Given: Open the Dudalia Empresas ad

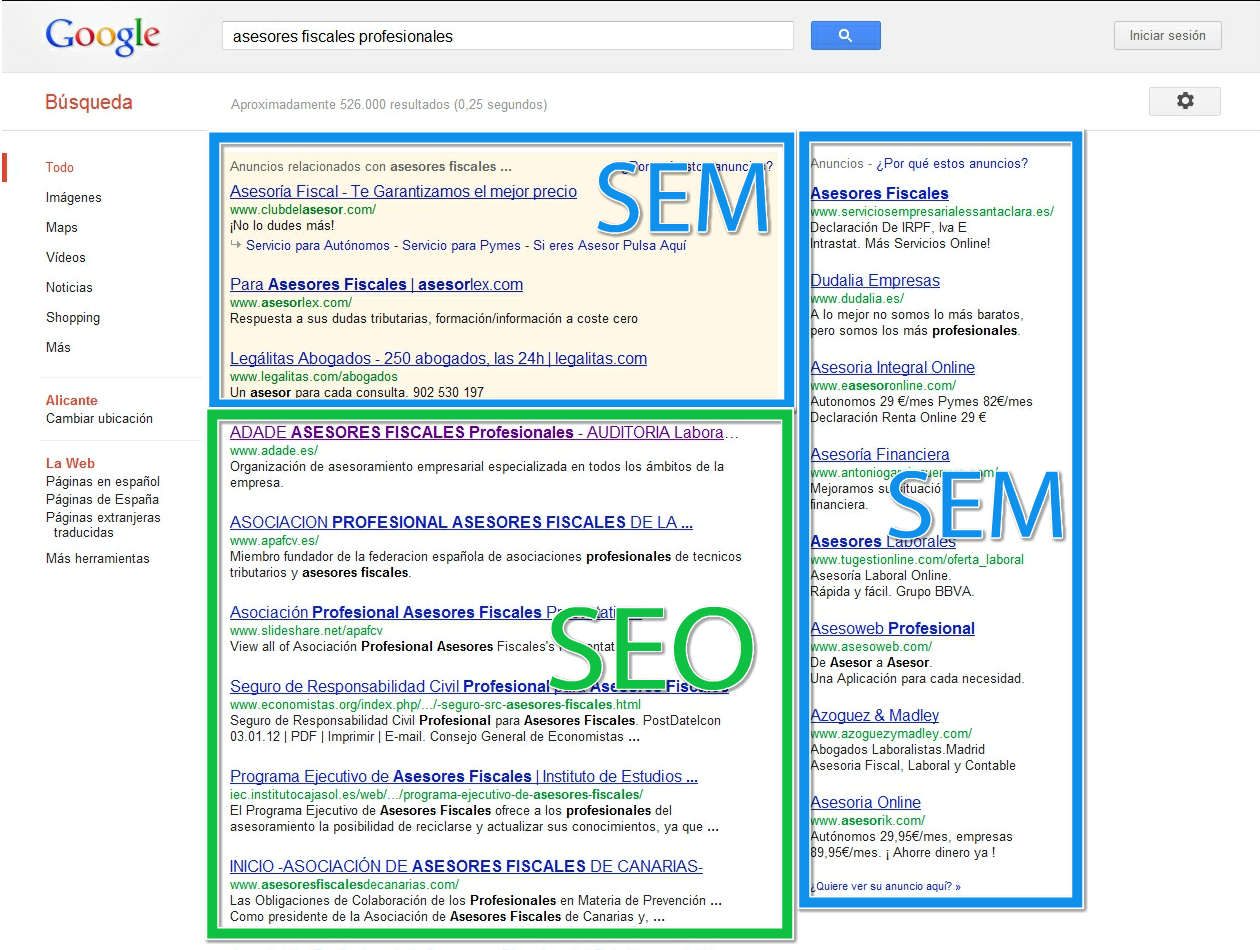Looking at the screenshot, I should (875, 280).
